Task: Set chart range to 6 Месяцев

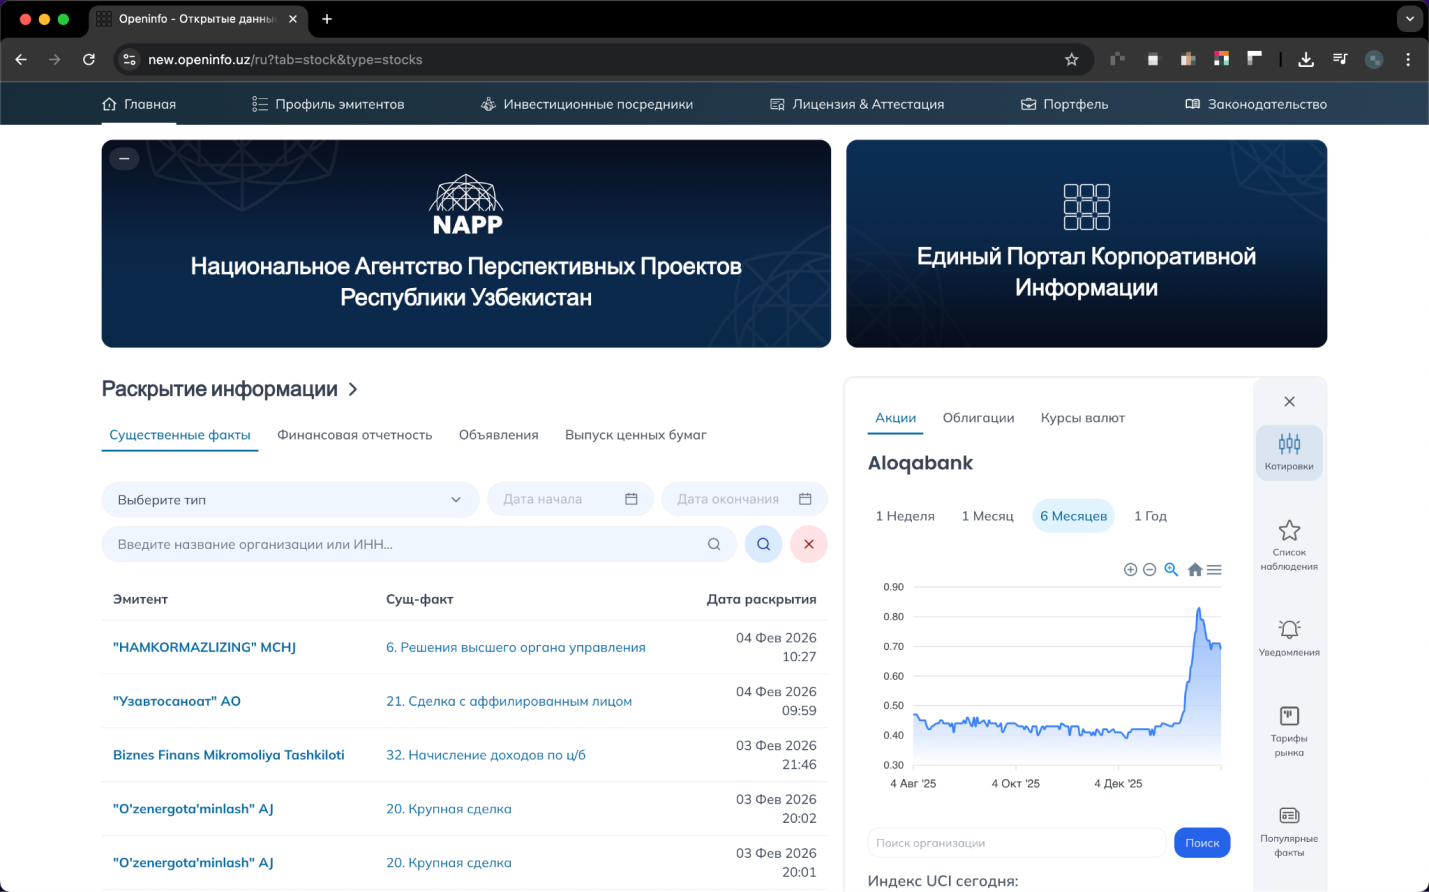Action: pos(1074,516)
